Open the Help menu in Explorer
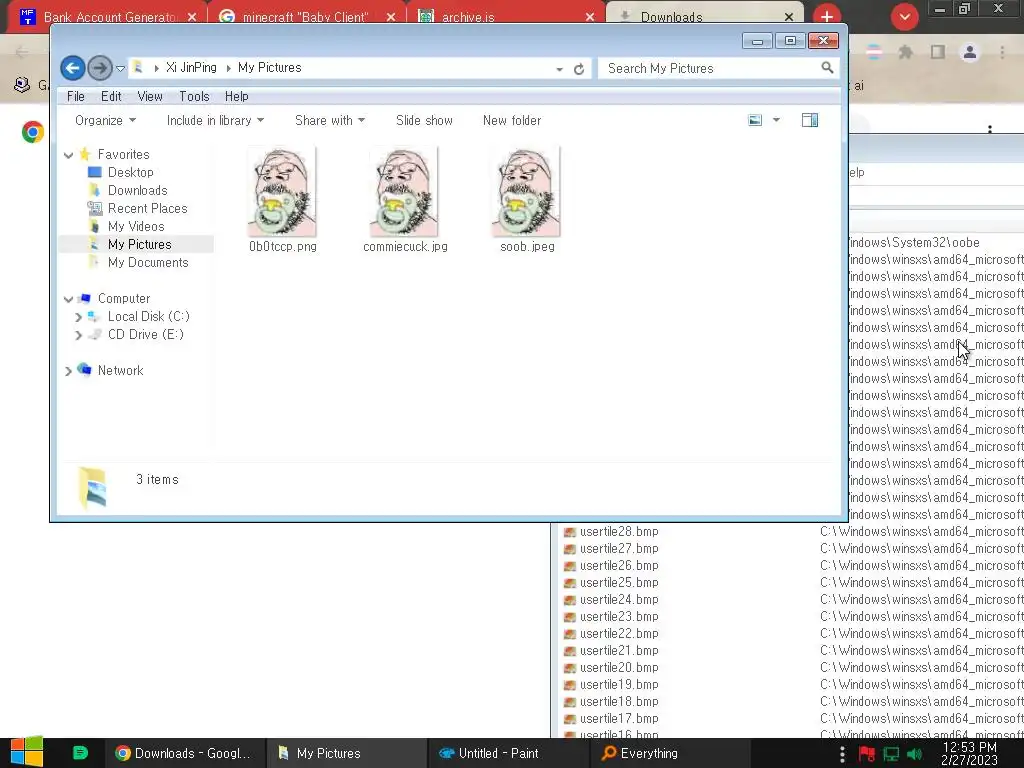This screenshot has width=1024, height=768. (x=236, y=96)
